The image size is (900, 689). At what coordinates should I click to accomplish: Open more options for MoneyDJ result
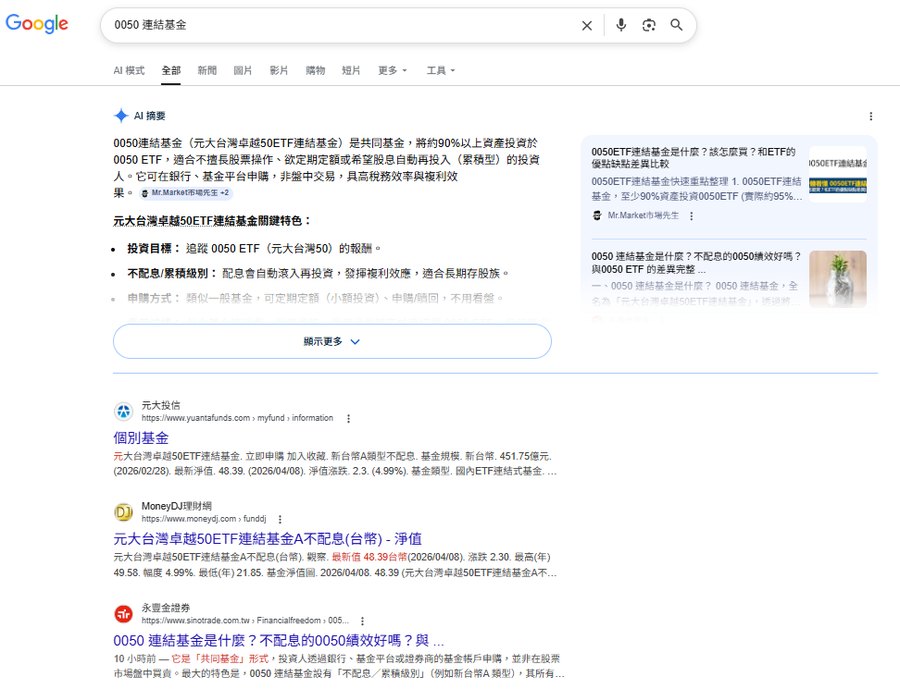tap(280, 520)
